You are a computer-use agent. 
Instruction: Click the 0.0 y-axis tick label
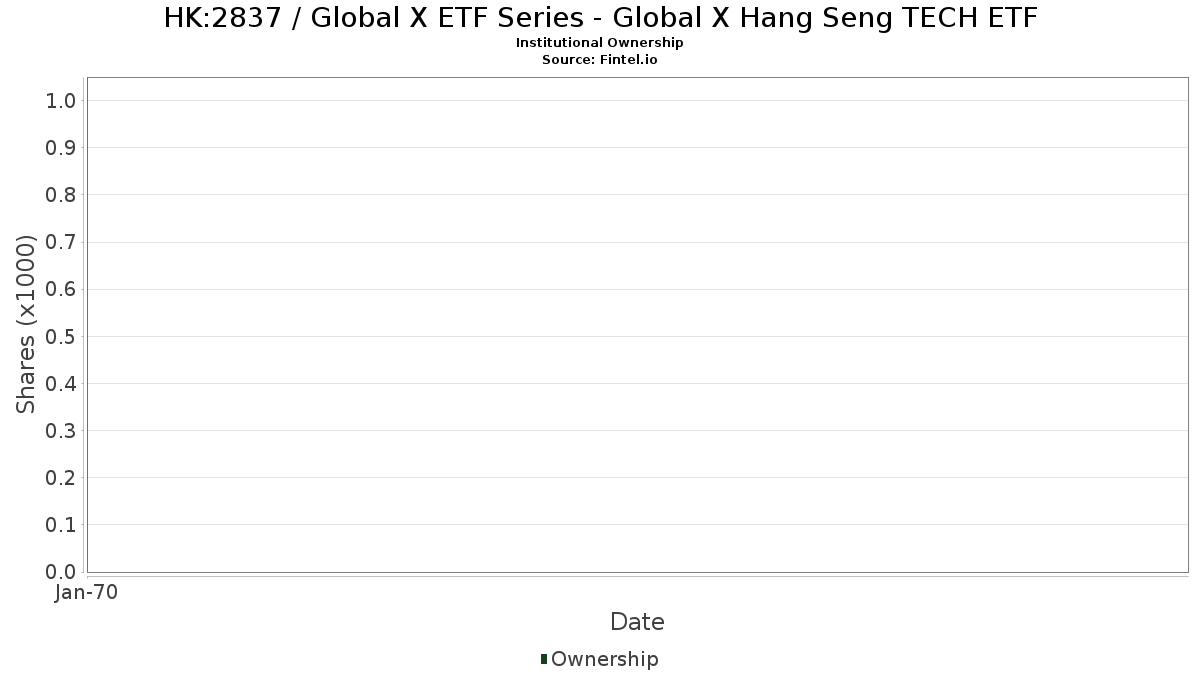tap(61, 572)
